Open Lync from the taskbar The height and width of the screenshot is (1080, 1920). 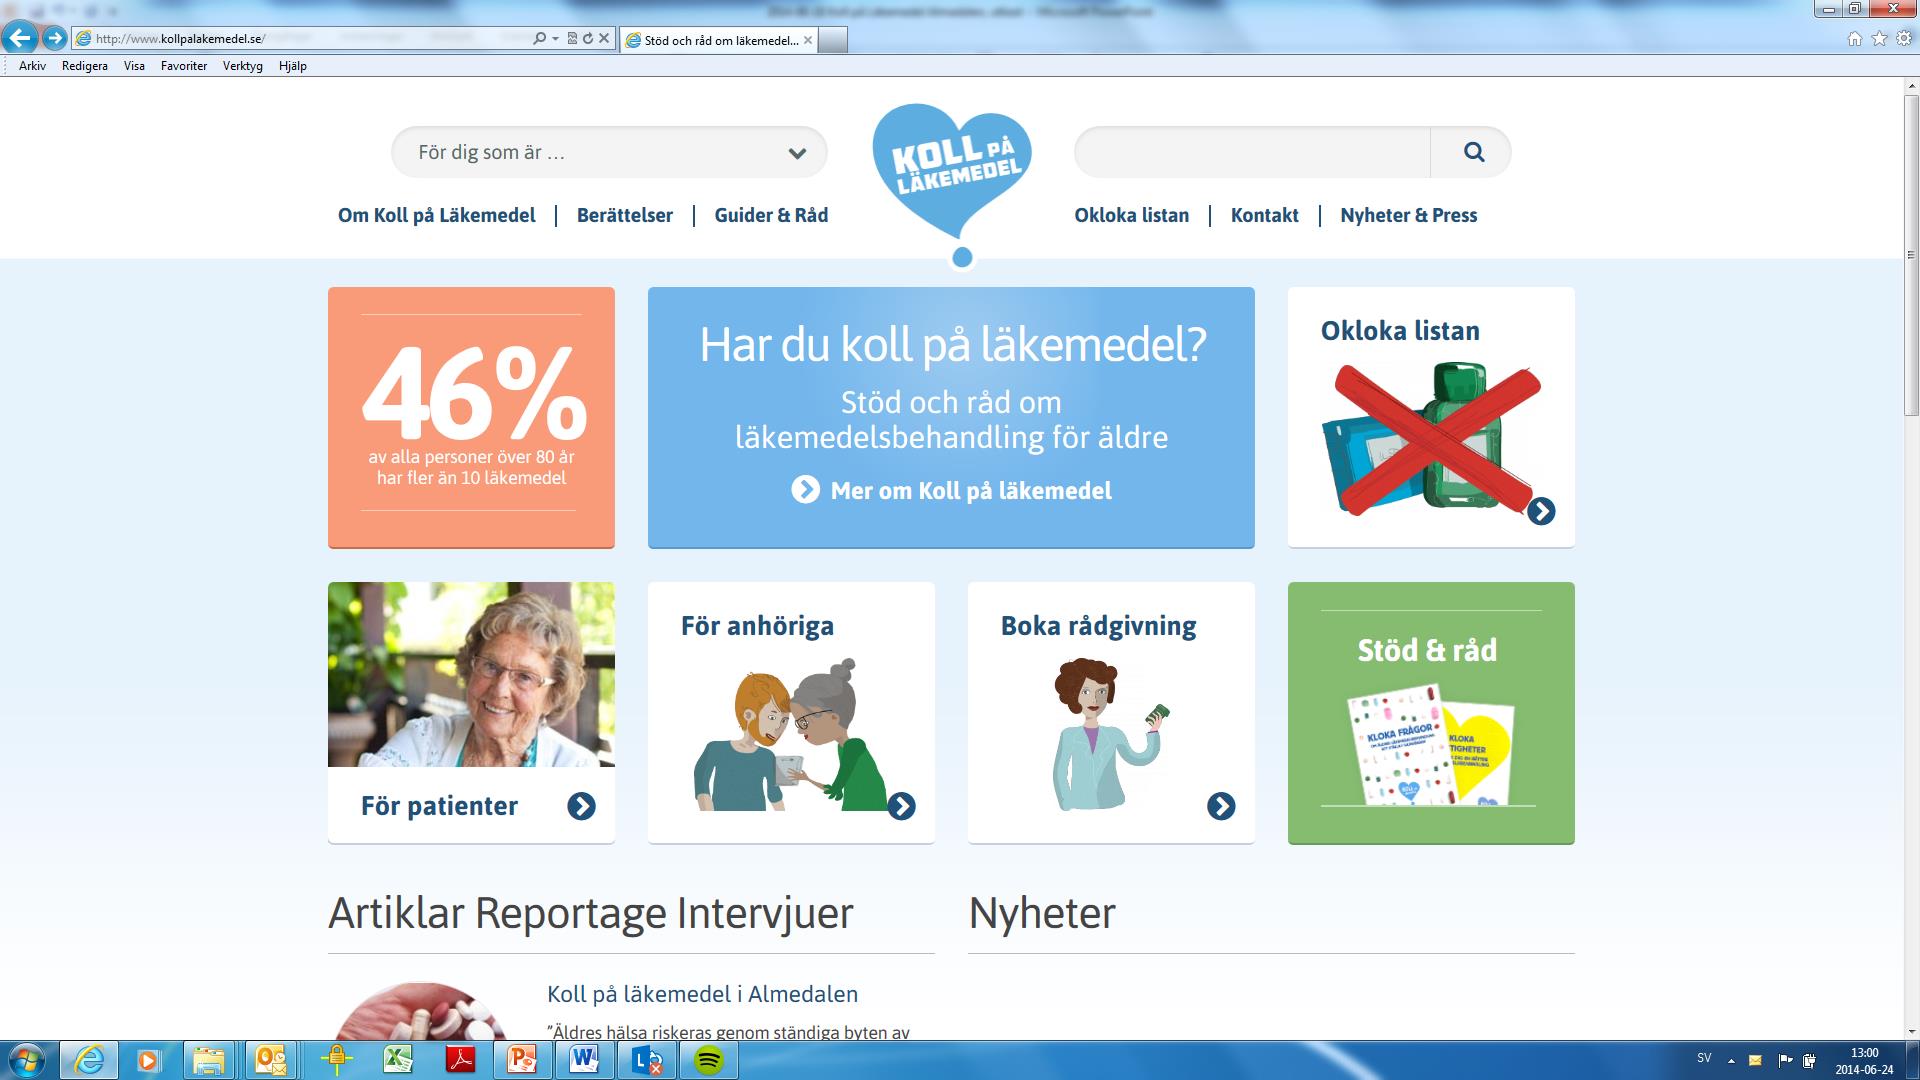click(647, 1059)
